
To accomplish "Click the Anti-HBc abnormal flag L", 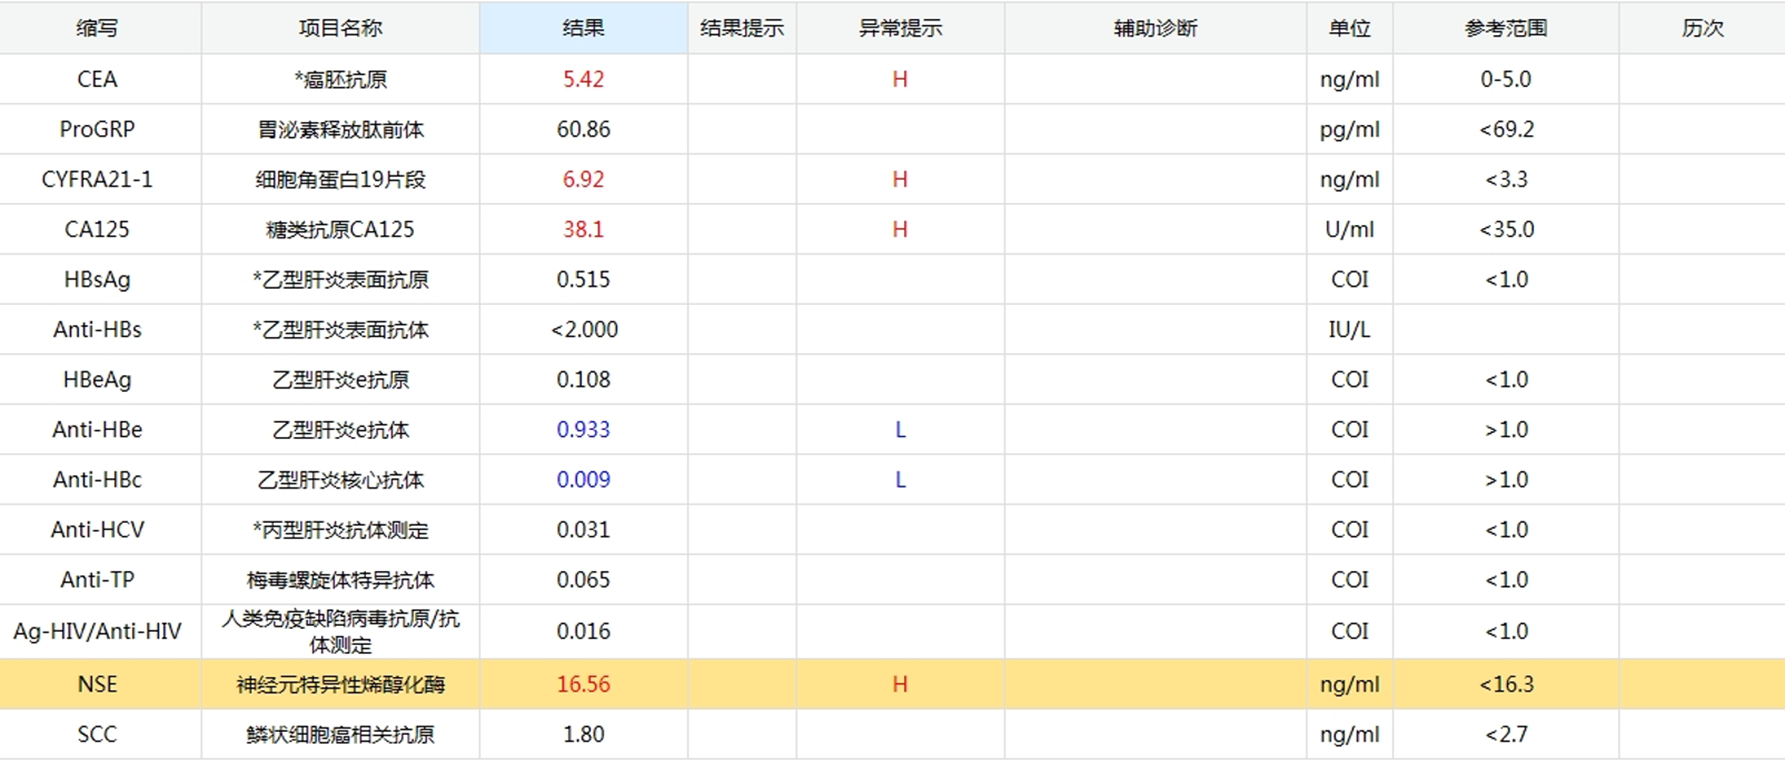I will 900,480.
